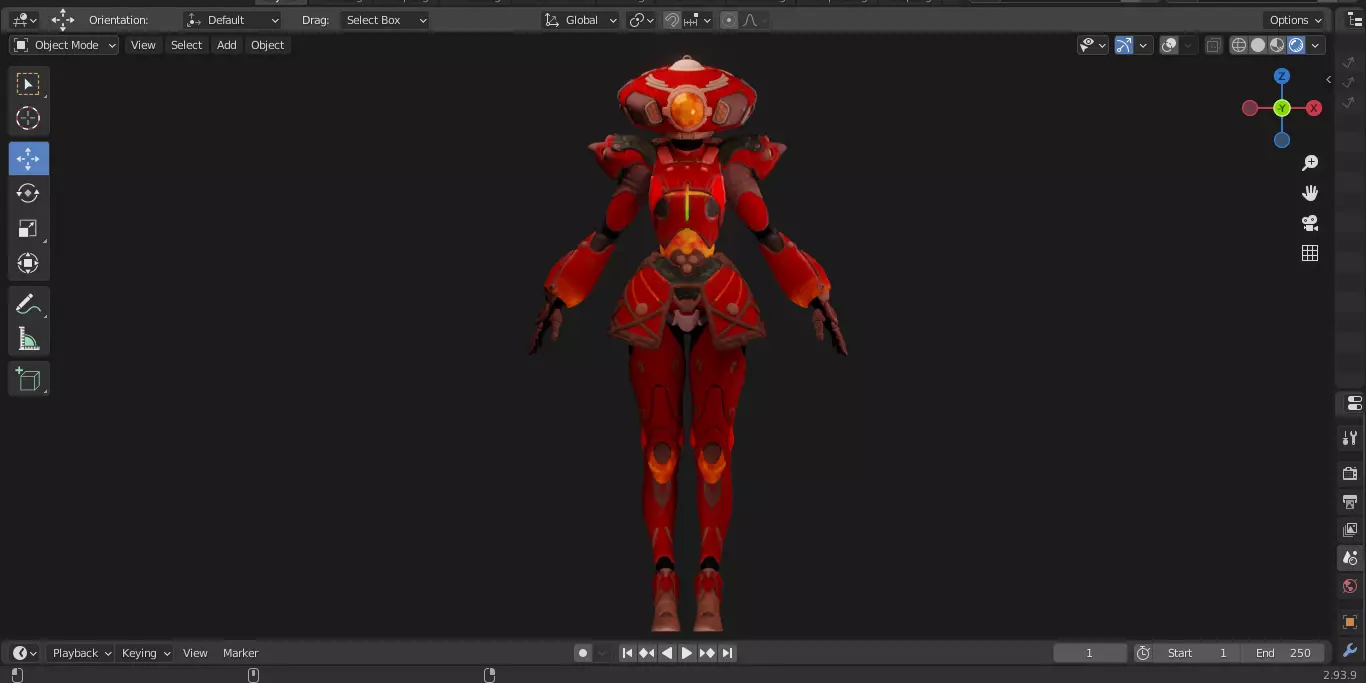Viewport: 1366px width, 683px height.
Task: Open the Keying menu
Action: [146, 653]
